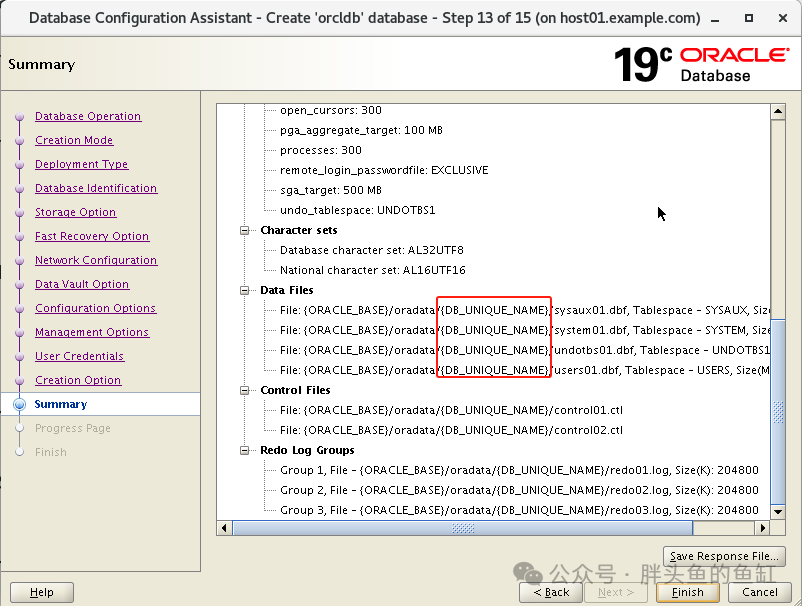Click the vertical scrollbar down arrow
This screenshot has width=802, height=606.
pyautogui.click(x=778, y=511)
